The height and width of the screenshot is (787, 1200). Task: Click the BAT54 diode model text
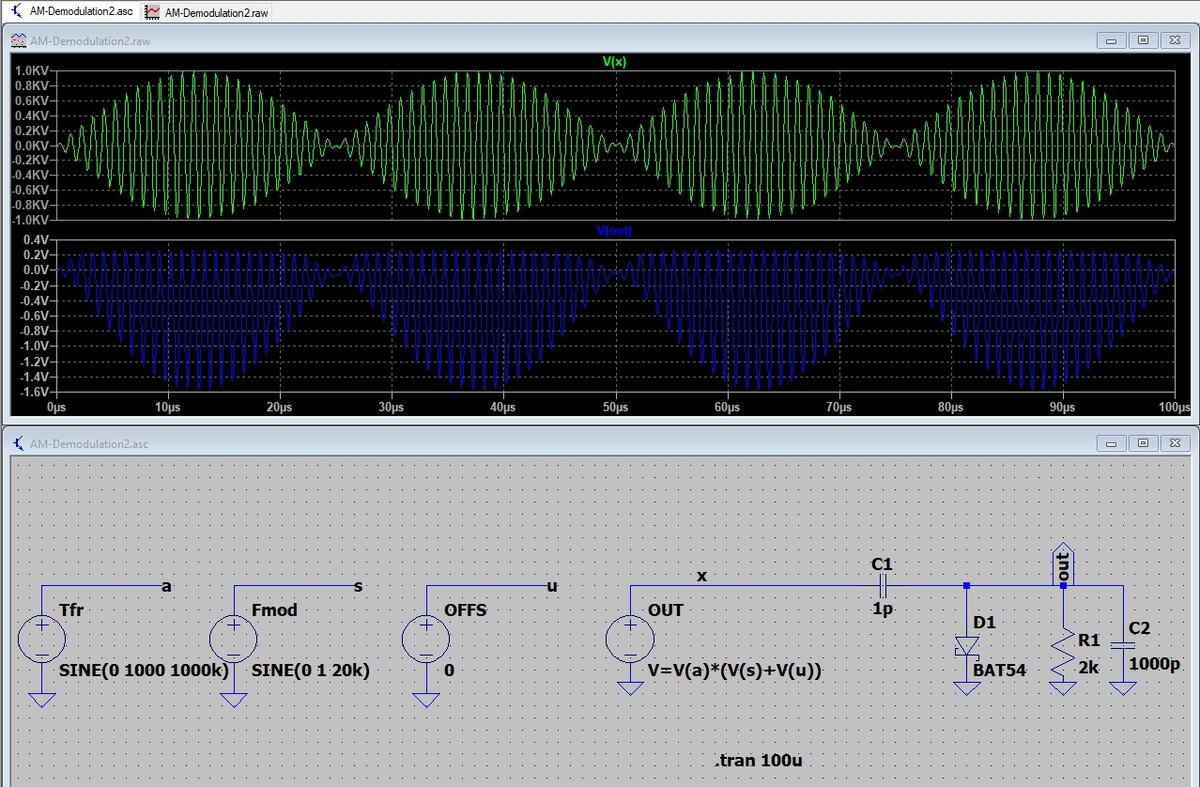tap(999, 670)
